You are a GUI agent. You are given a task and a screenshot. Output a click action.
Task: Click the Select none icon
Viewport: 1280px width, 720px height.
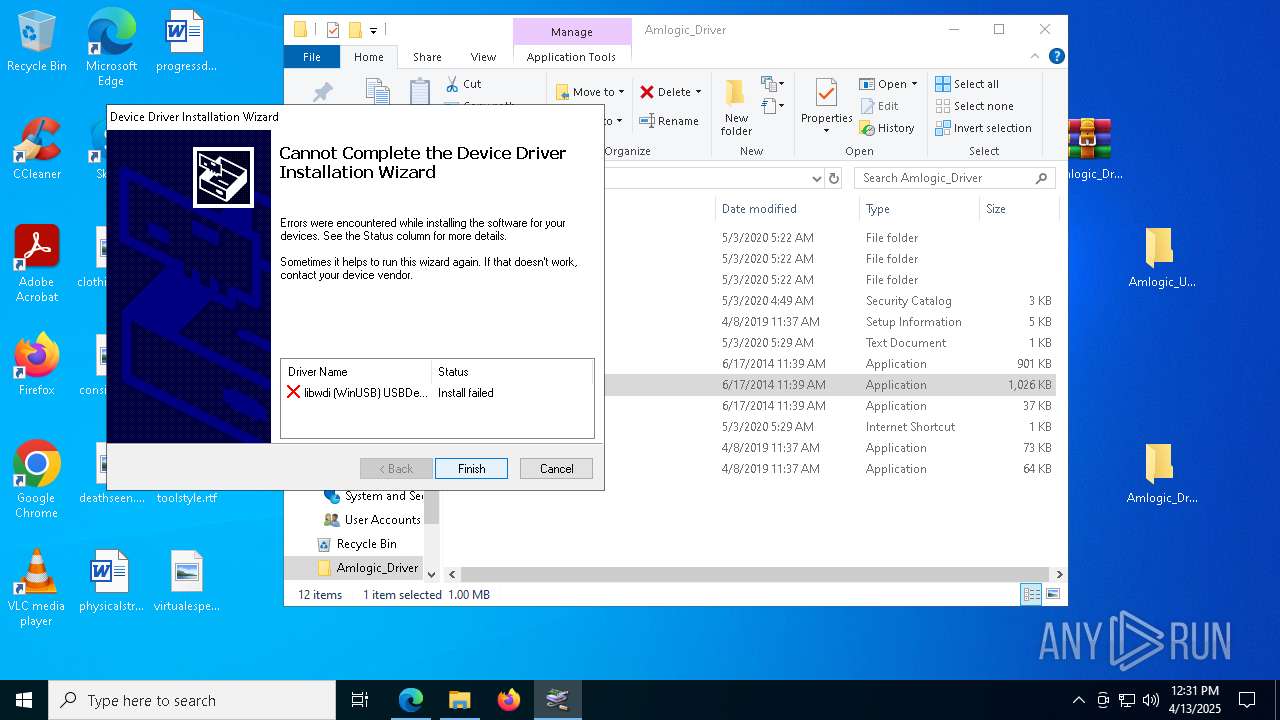tap(943, 106)
